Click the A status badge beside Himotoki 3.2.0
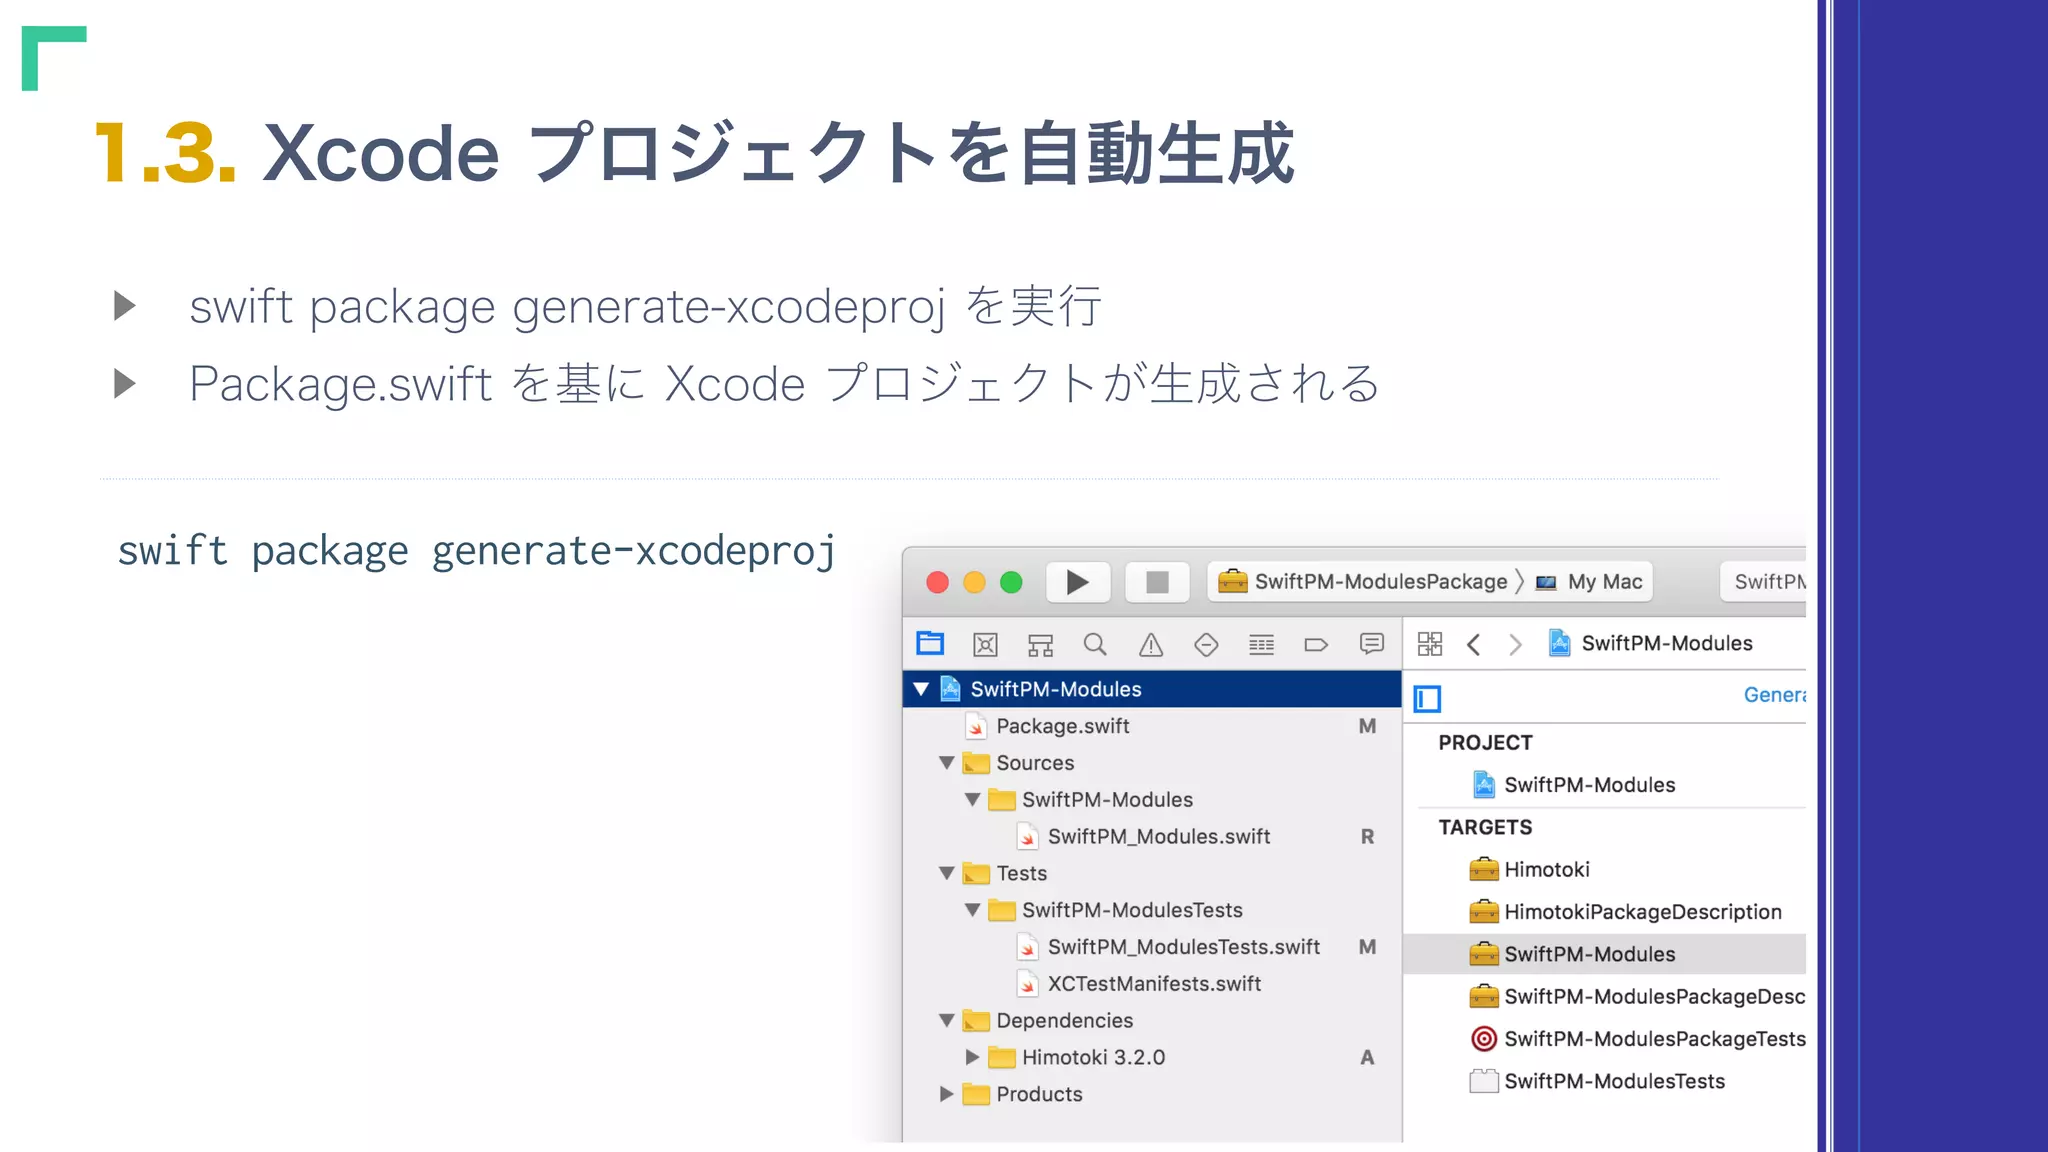Viewport: 2048px width, 1152px height. coord(1367,1057)
